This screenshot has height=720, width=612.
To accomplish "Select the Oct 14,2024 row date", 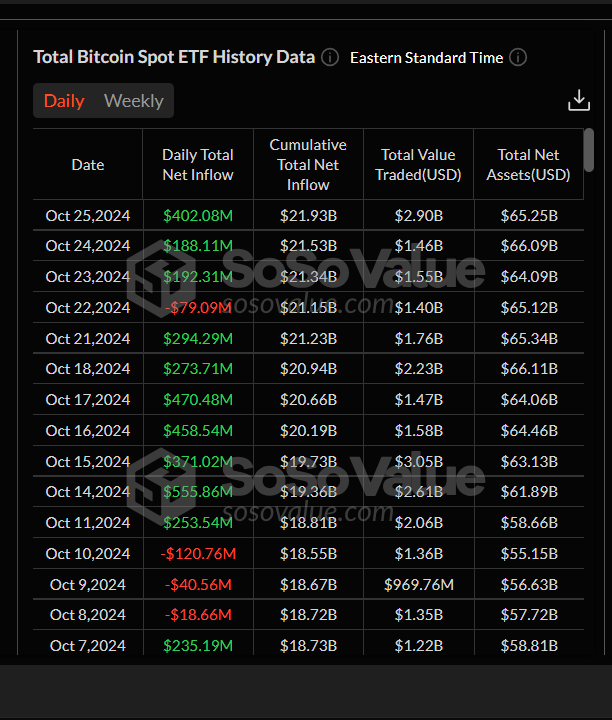I will pyautogui.click(x=88, y=492).
